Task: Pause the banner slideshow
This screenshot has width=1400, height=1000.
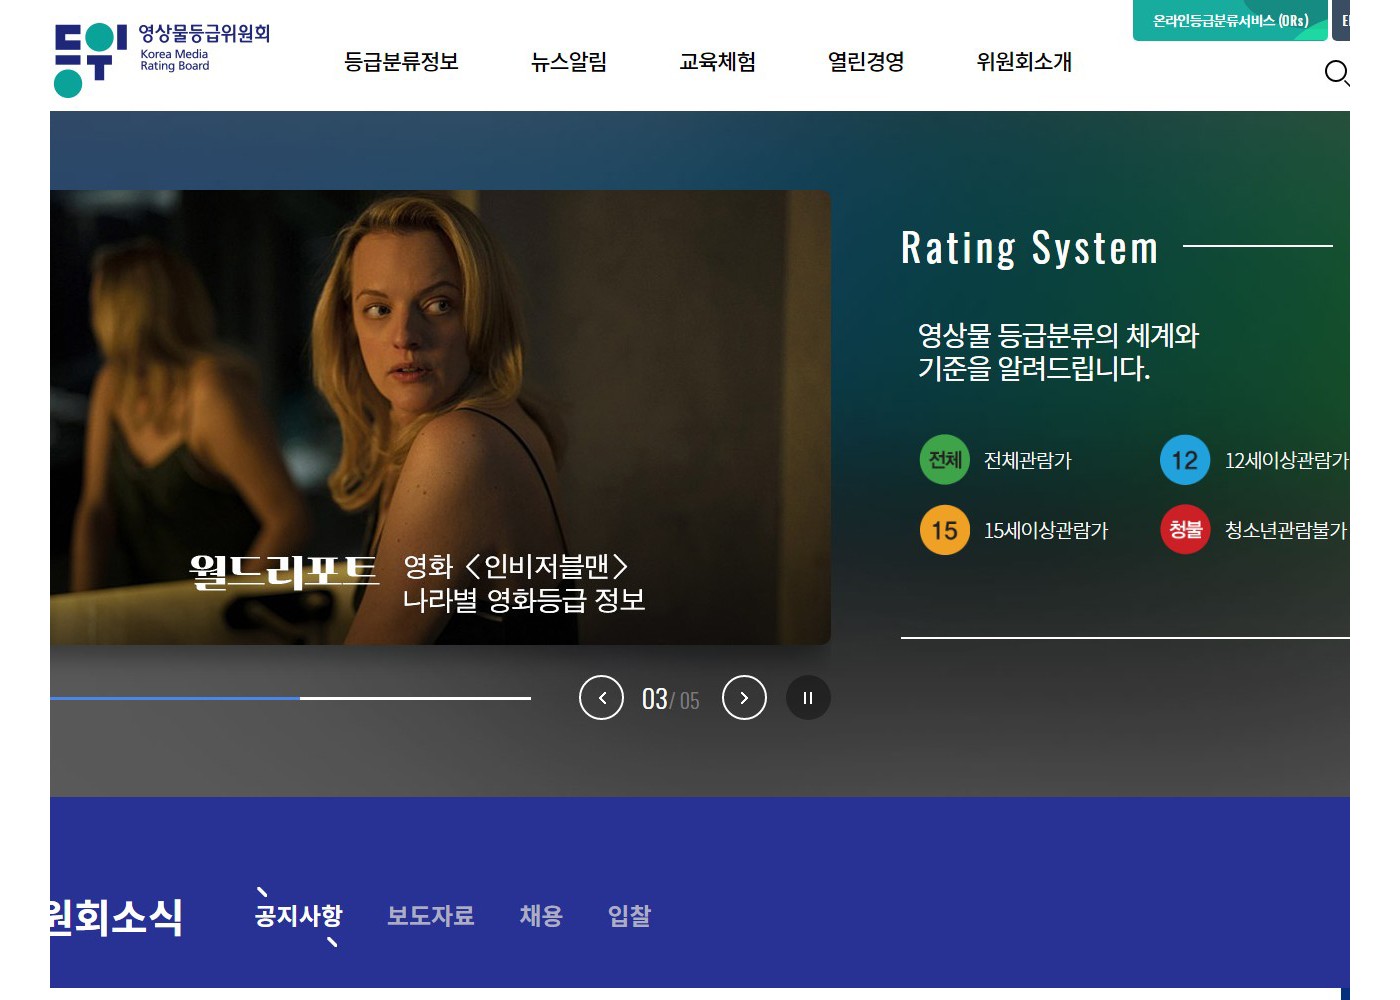Action: point(808,698)
